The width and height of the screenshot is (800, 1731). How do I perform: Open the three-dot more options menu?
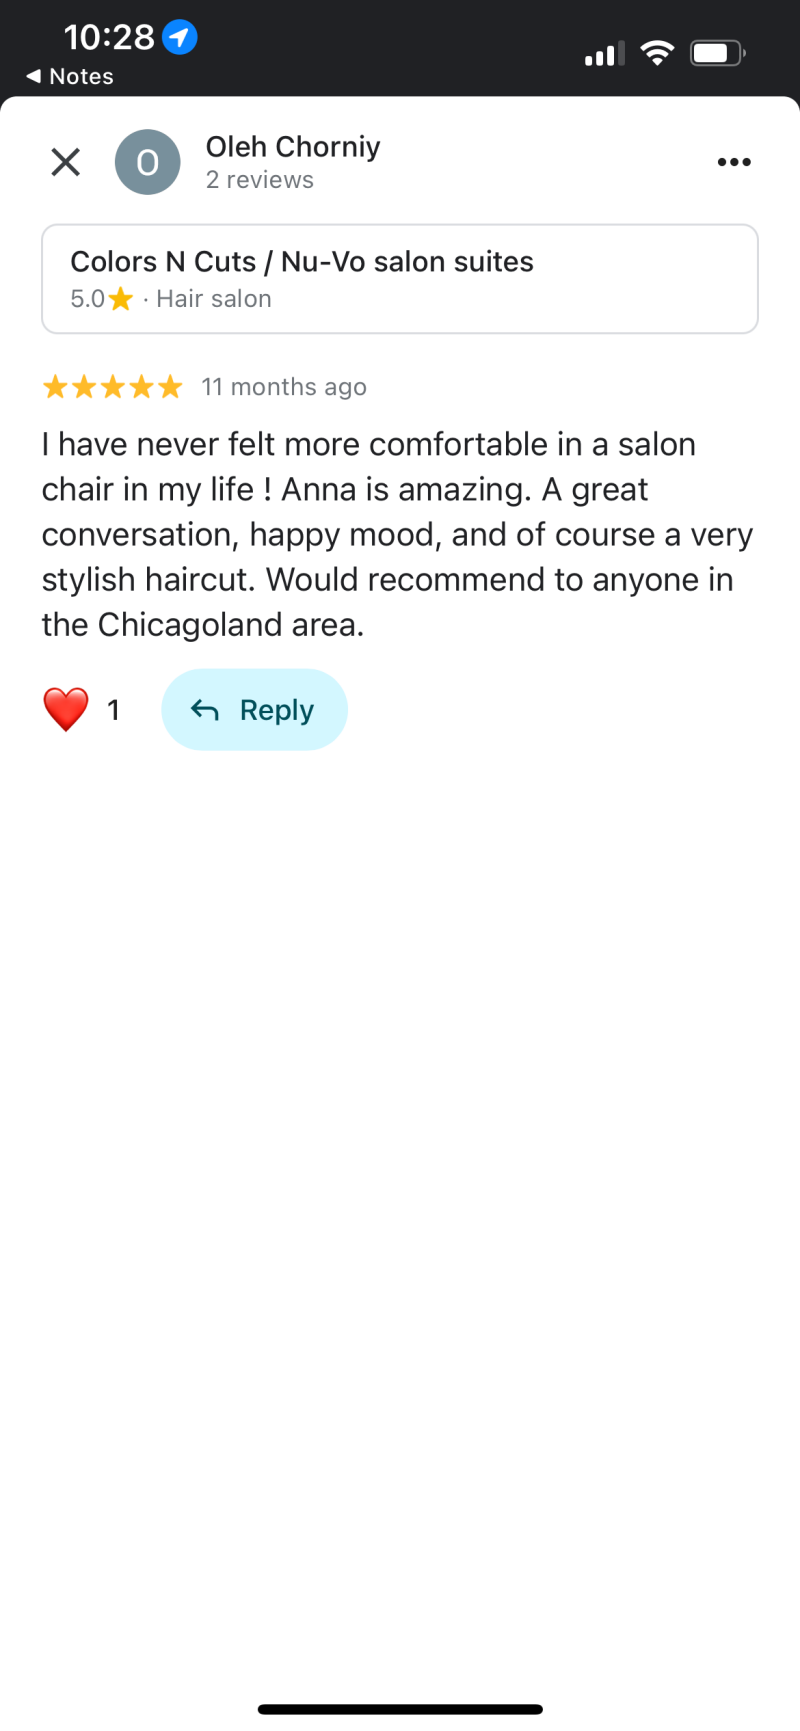[734, 162]
